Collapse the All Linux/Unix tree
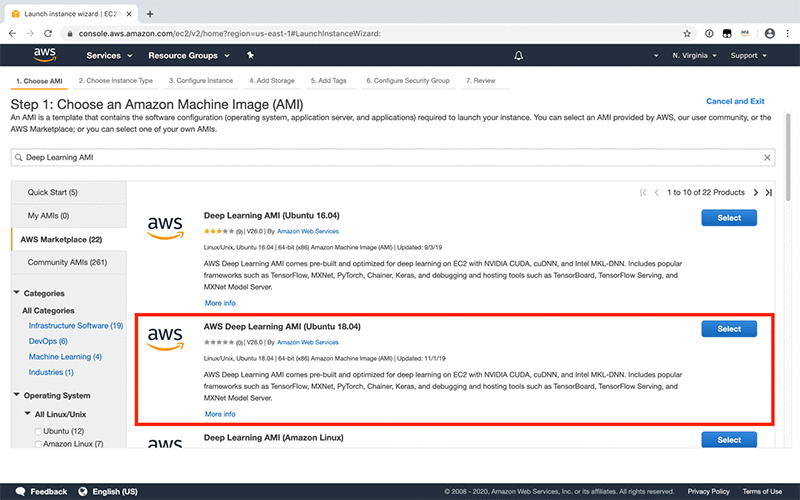Image resolution: width=800 pixels, height=500 pixels. pos(28,414)
